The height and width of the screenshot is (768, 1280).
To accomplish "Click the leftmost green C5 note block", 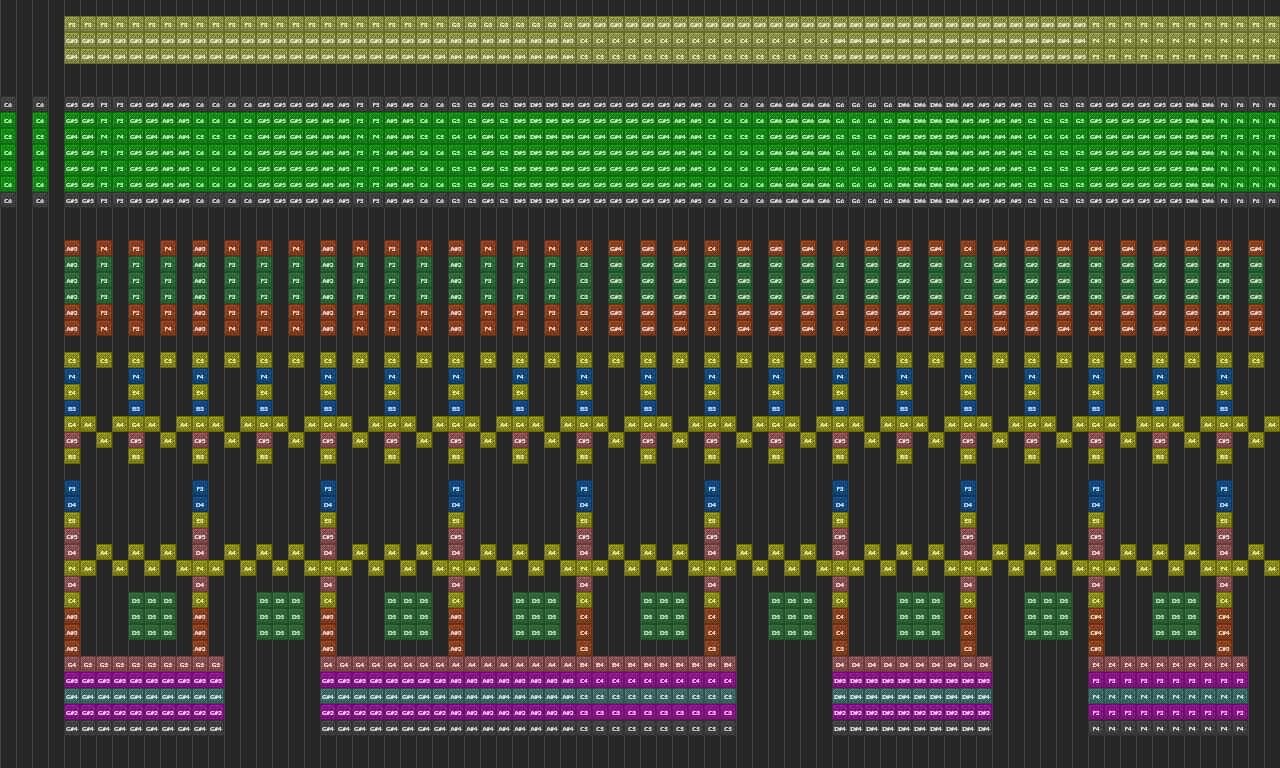I will coord(8,136).
